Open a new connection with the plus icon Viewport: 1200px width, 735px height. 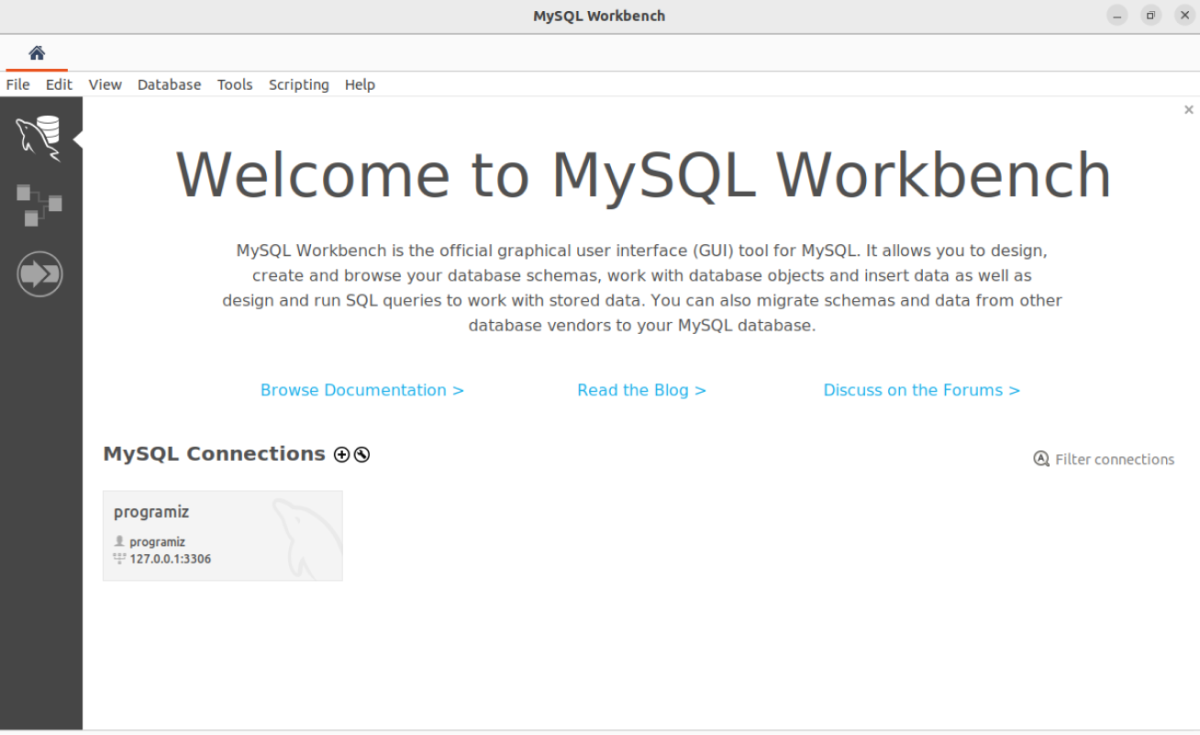pyautogui.click(x=341, y=454)
